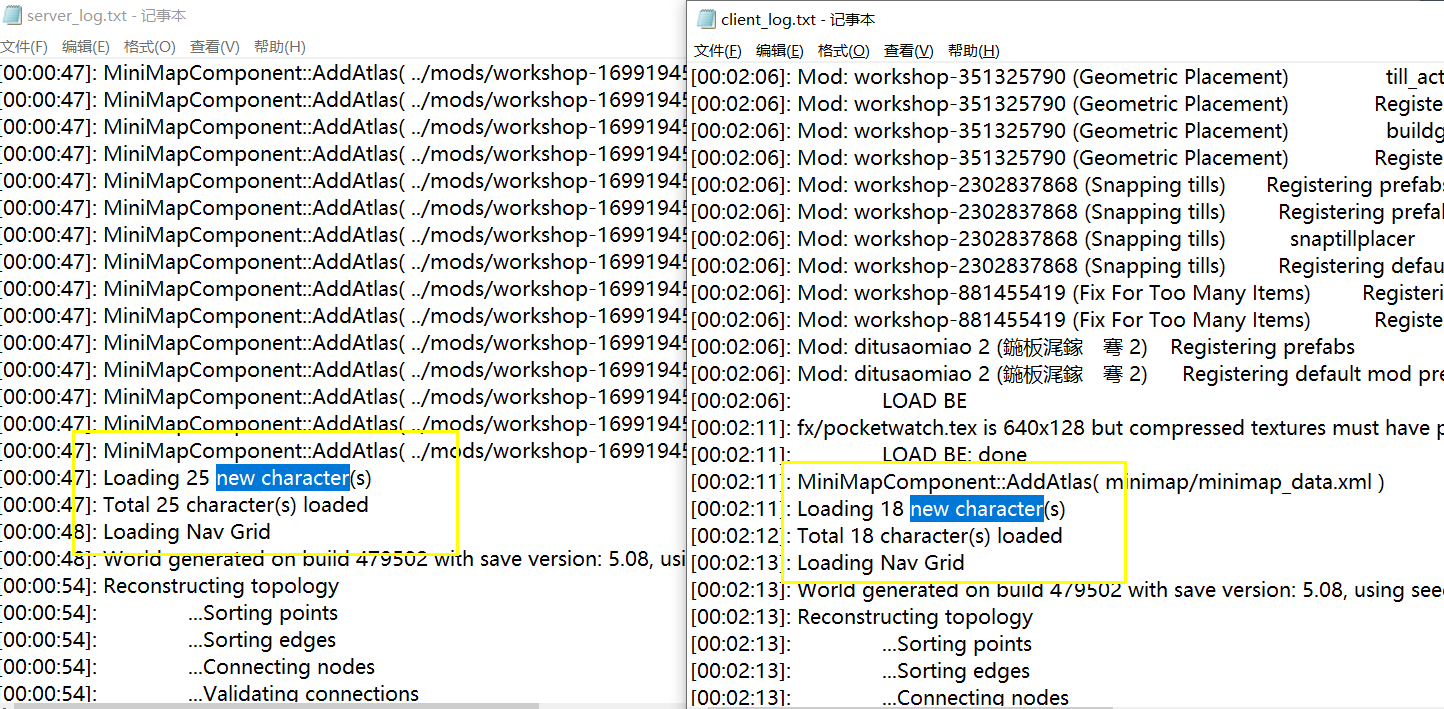Viewport: 1444px width, 709px height.
Task: Open 文件(F) menu in server_log window
Action: pos(24,47)
